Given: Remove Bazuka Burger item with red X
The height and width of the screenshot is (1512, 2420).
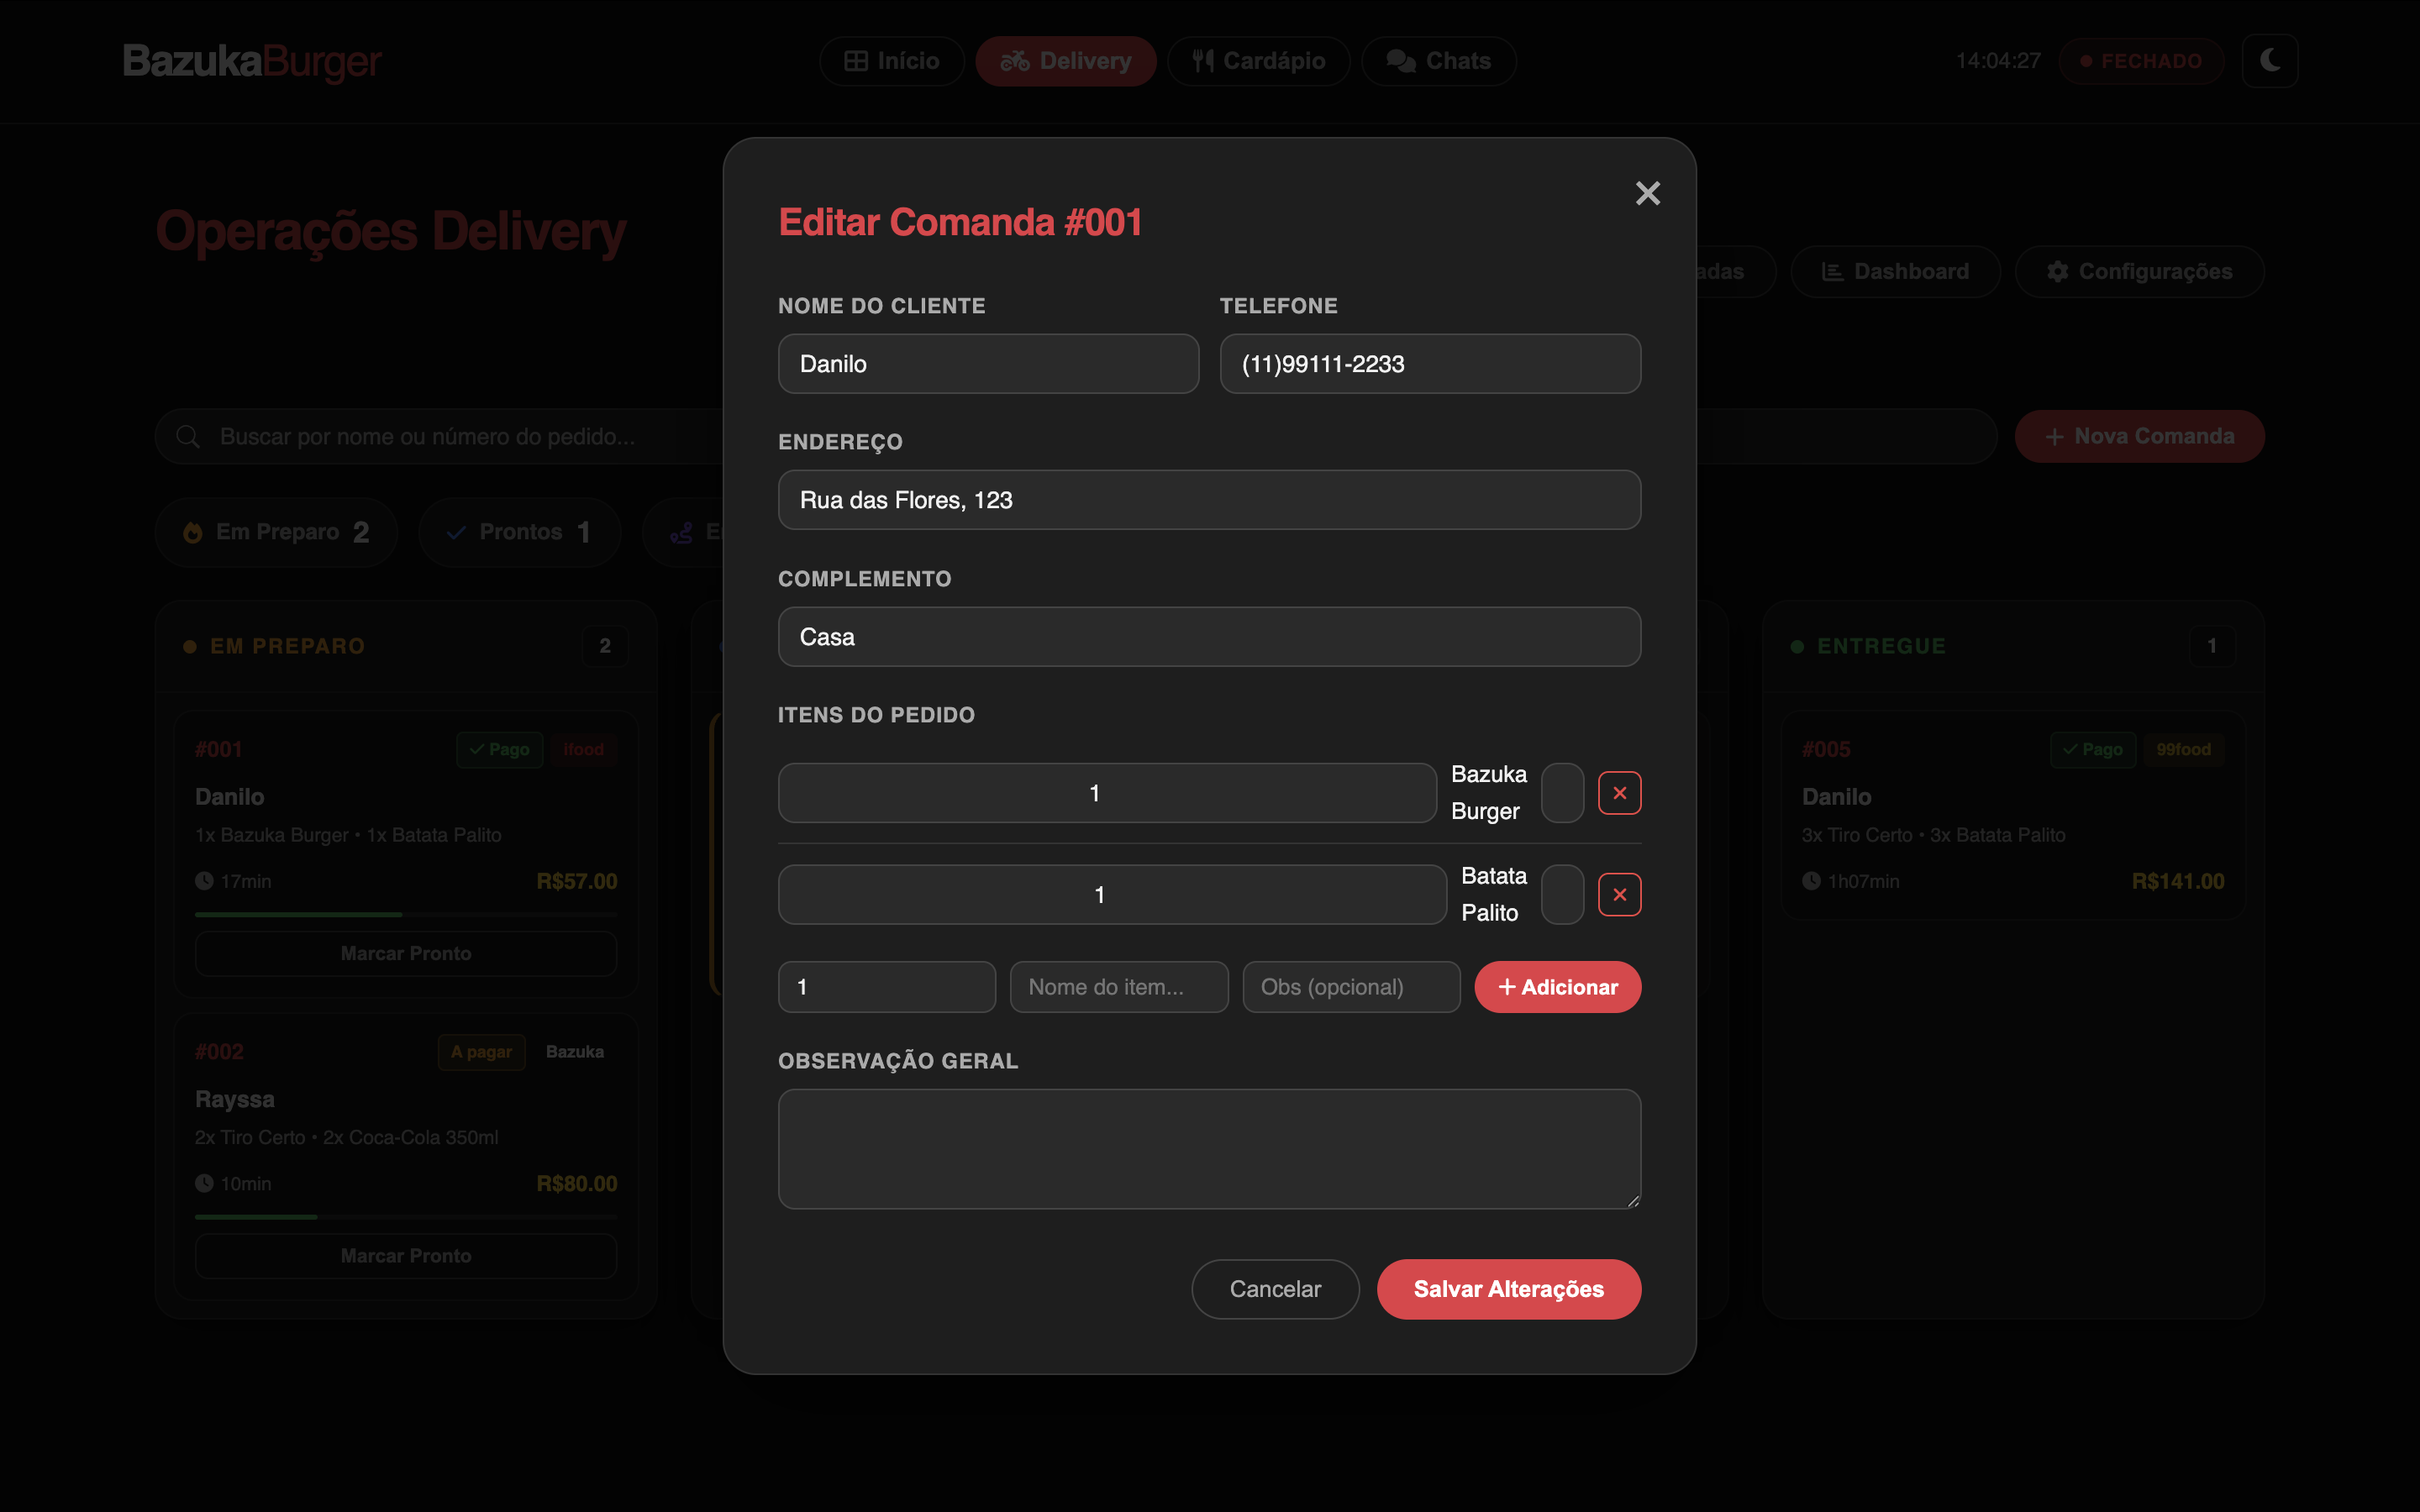Looking at the screenshot, I should tap(1619, 793).
